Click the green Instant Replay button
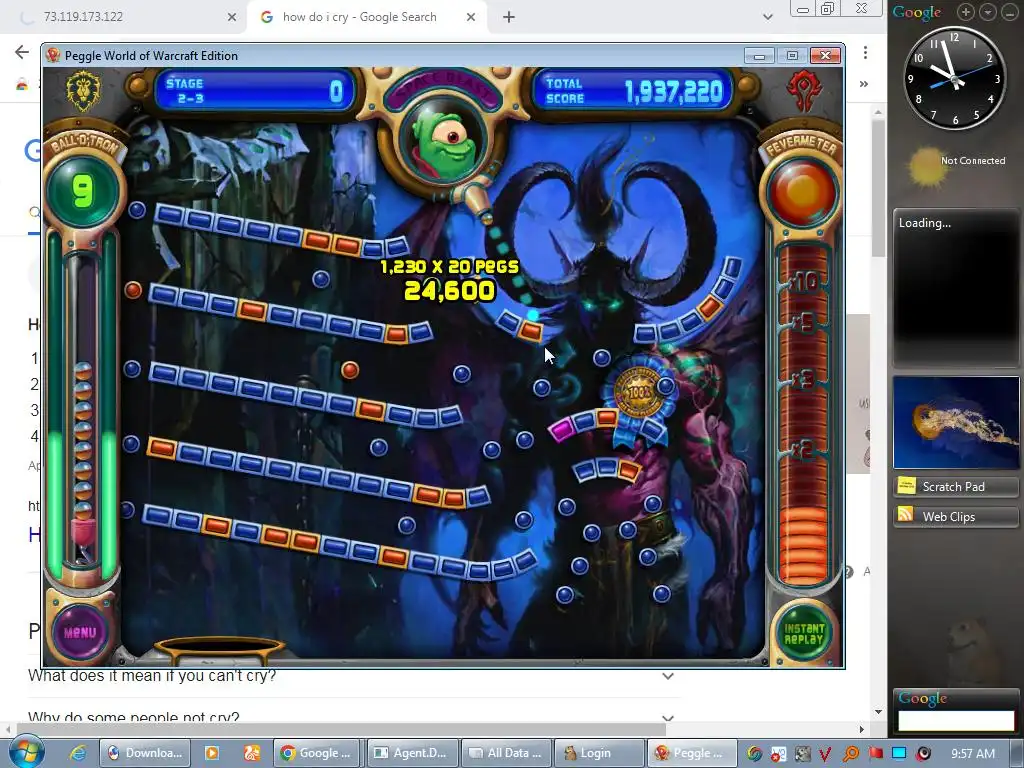Viewport: 1024px width, 768px height. click(804, 633)
